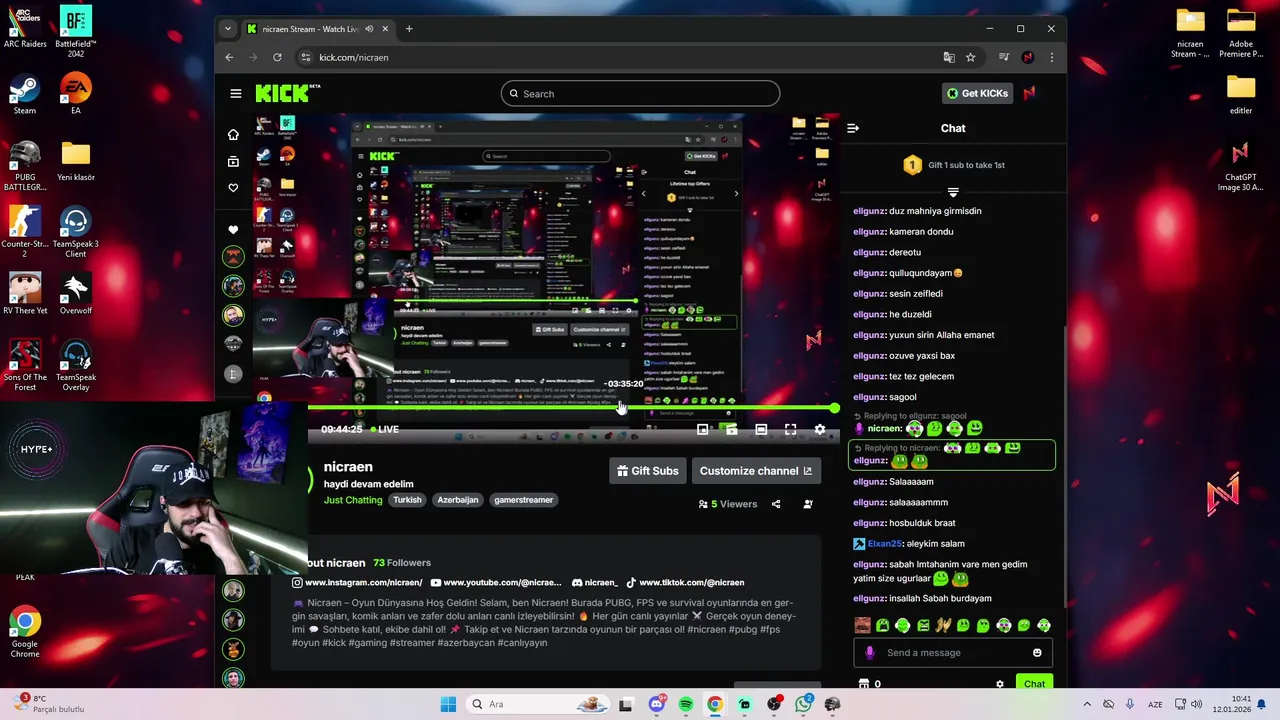Viewport: 1280px width, 720px height.
Task: Open the nicraen_ Discord link
Action: pyautogui.click(x=595, y=582)
